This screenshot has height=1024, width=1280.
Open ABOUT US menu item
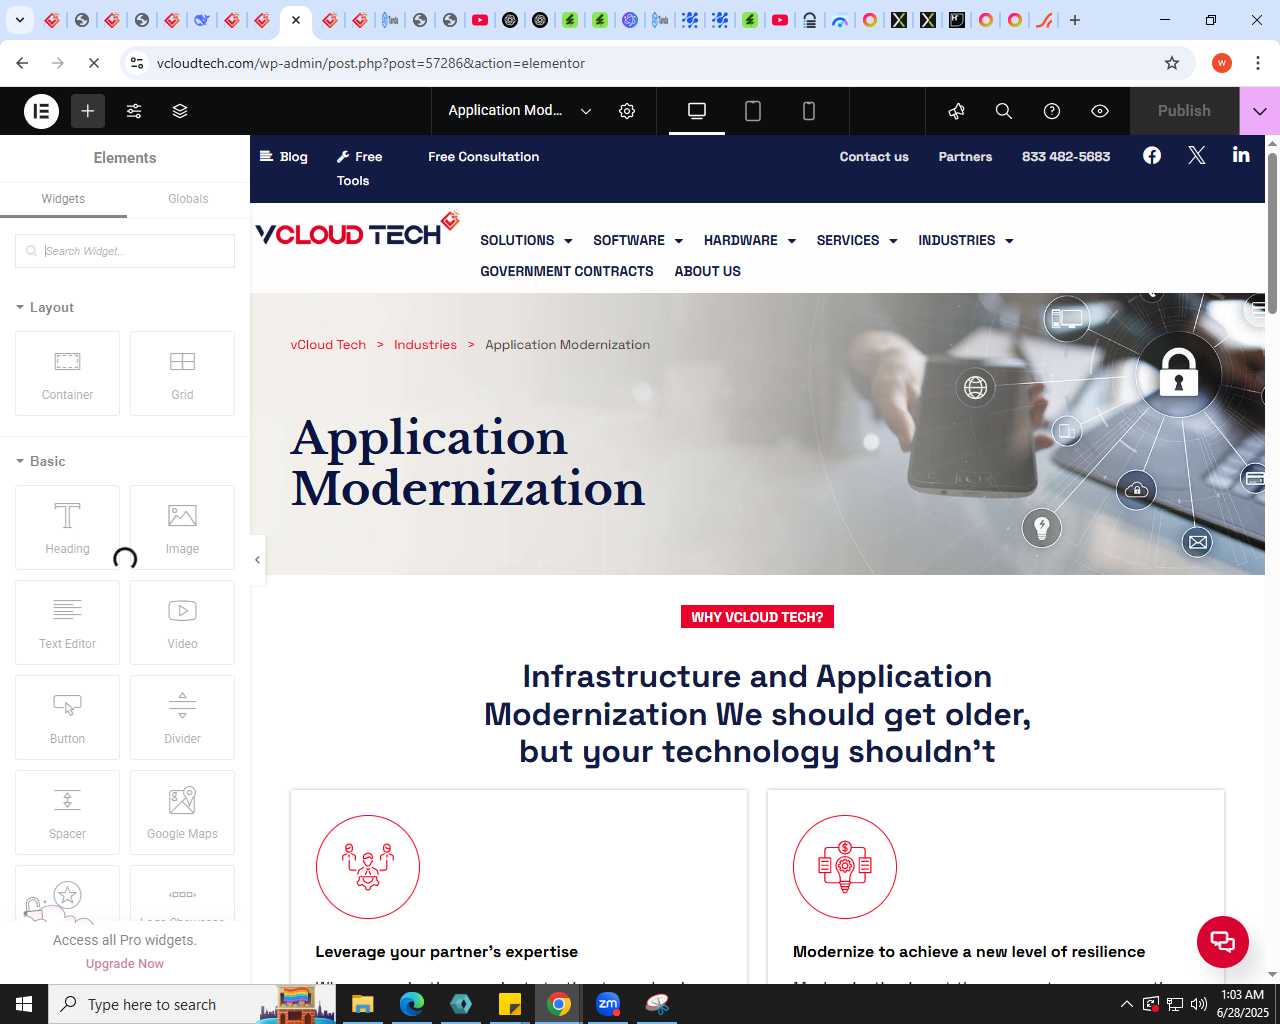[708, 272]
